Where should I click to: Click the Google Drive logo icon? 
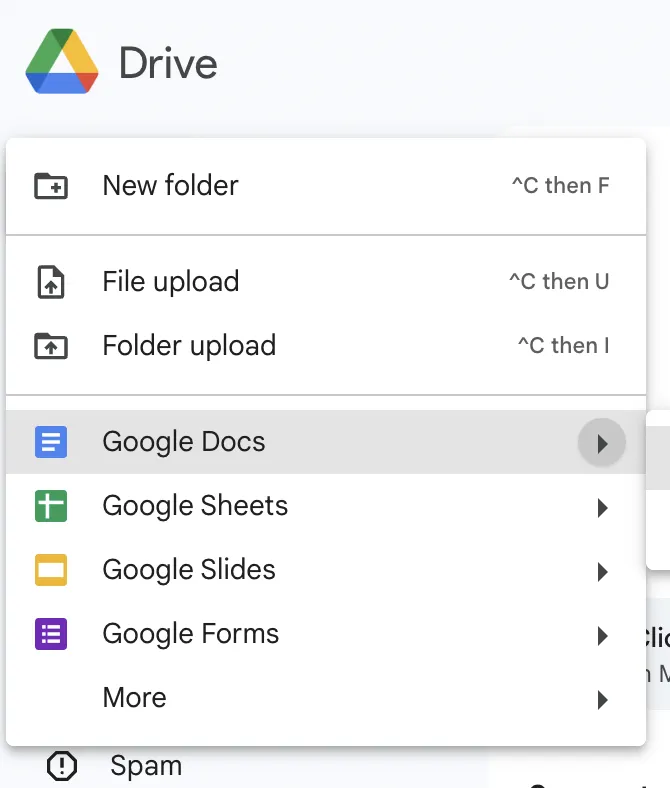coord(62,61)
